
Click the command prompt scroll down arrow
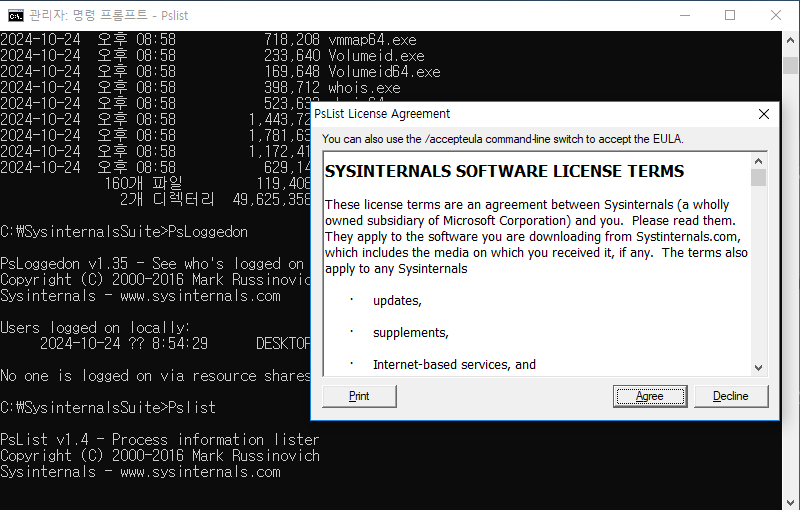tap(790, 501)
